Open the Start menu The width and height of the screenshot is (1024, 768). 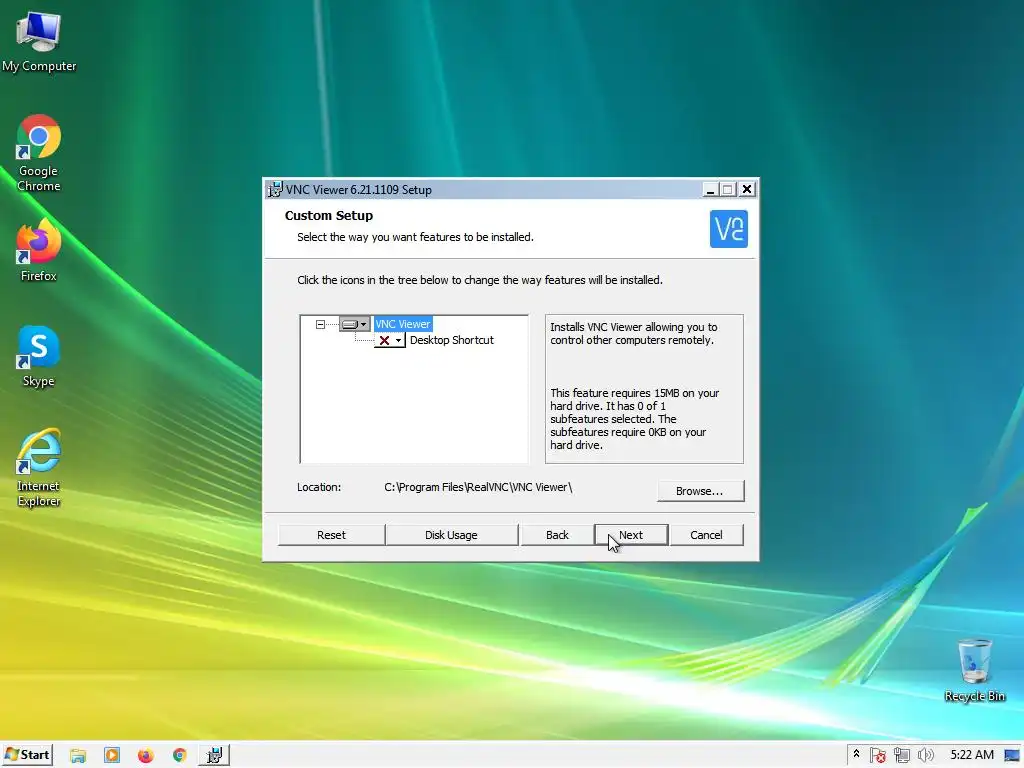(27, 755)
